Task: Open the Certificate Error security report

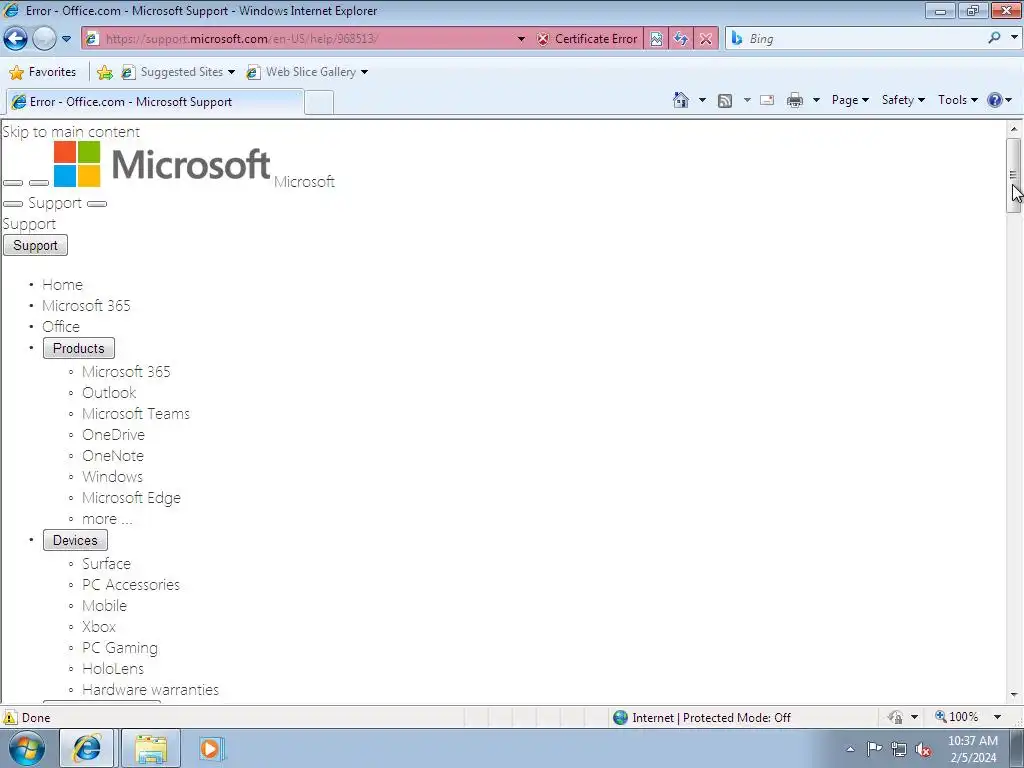Action: pyautogui.click(x=587, y=39)
